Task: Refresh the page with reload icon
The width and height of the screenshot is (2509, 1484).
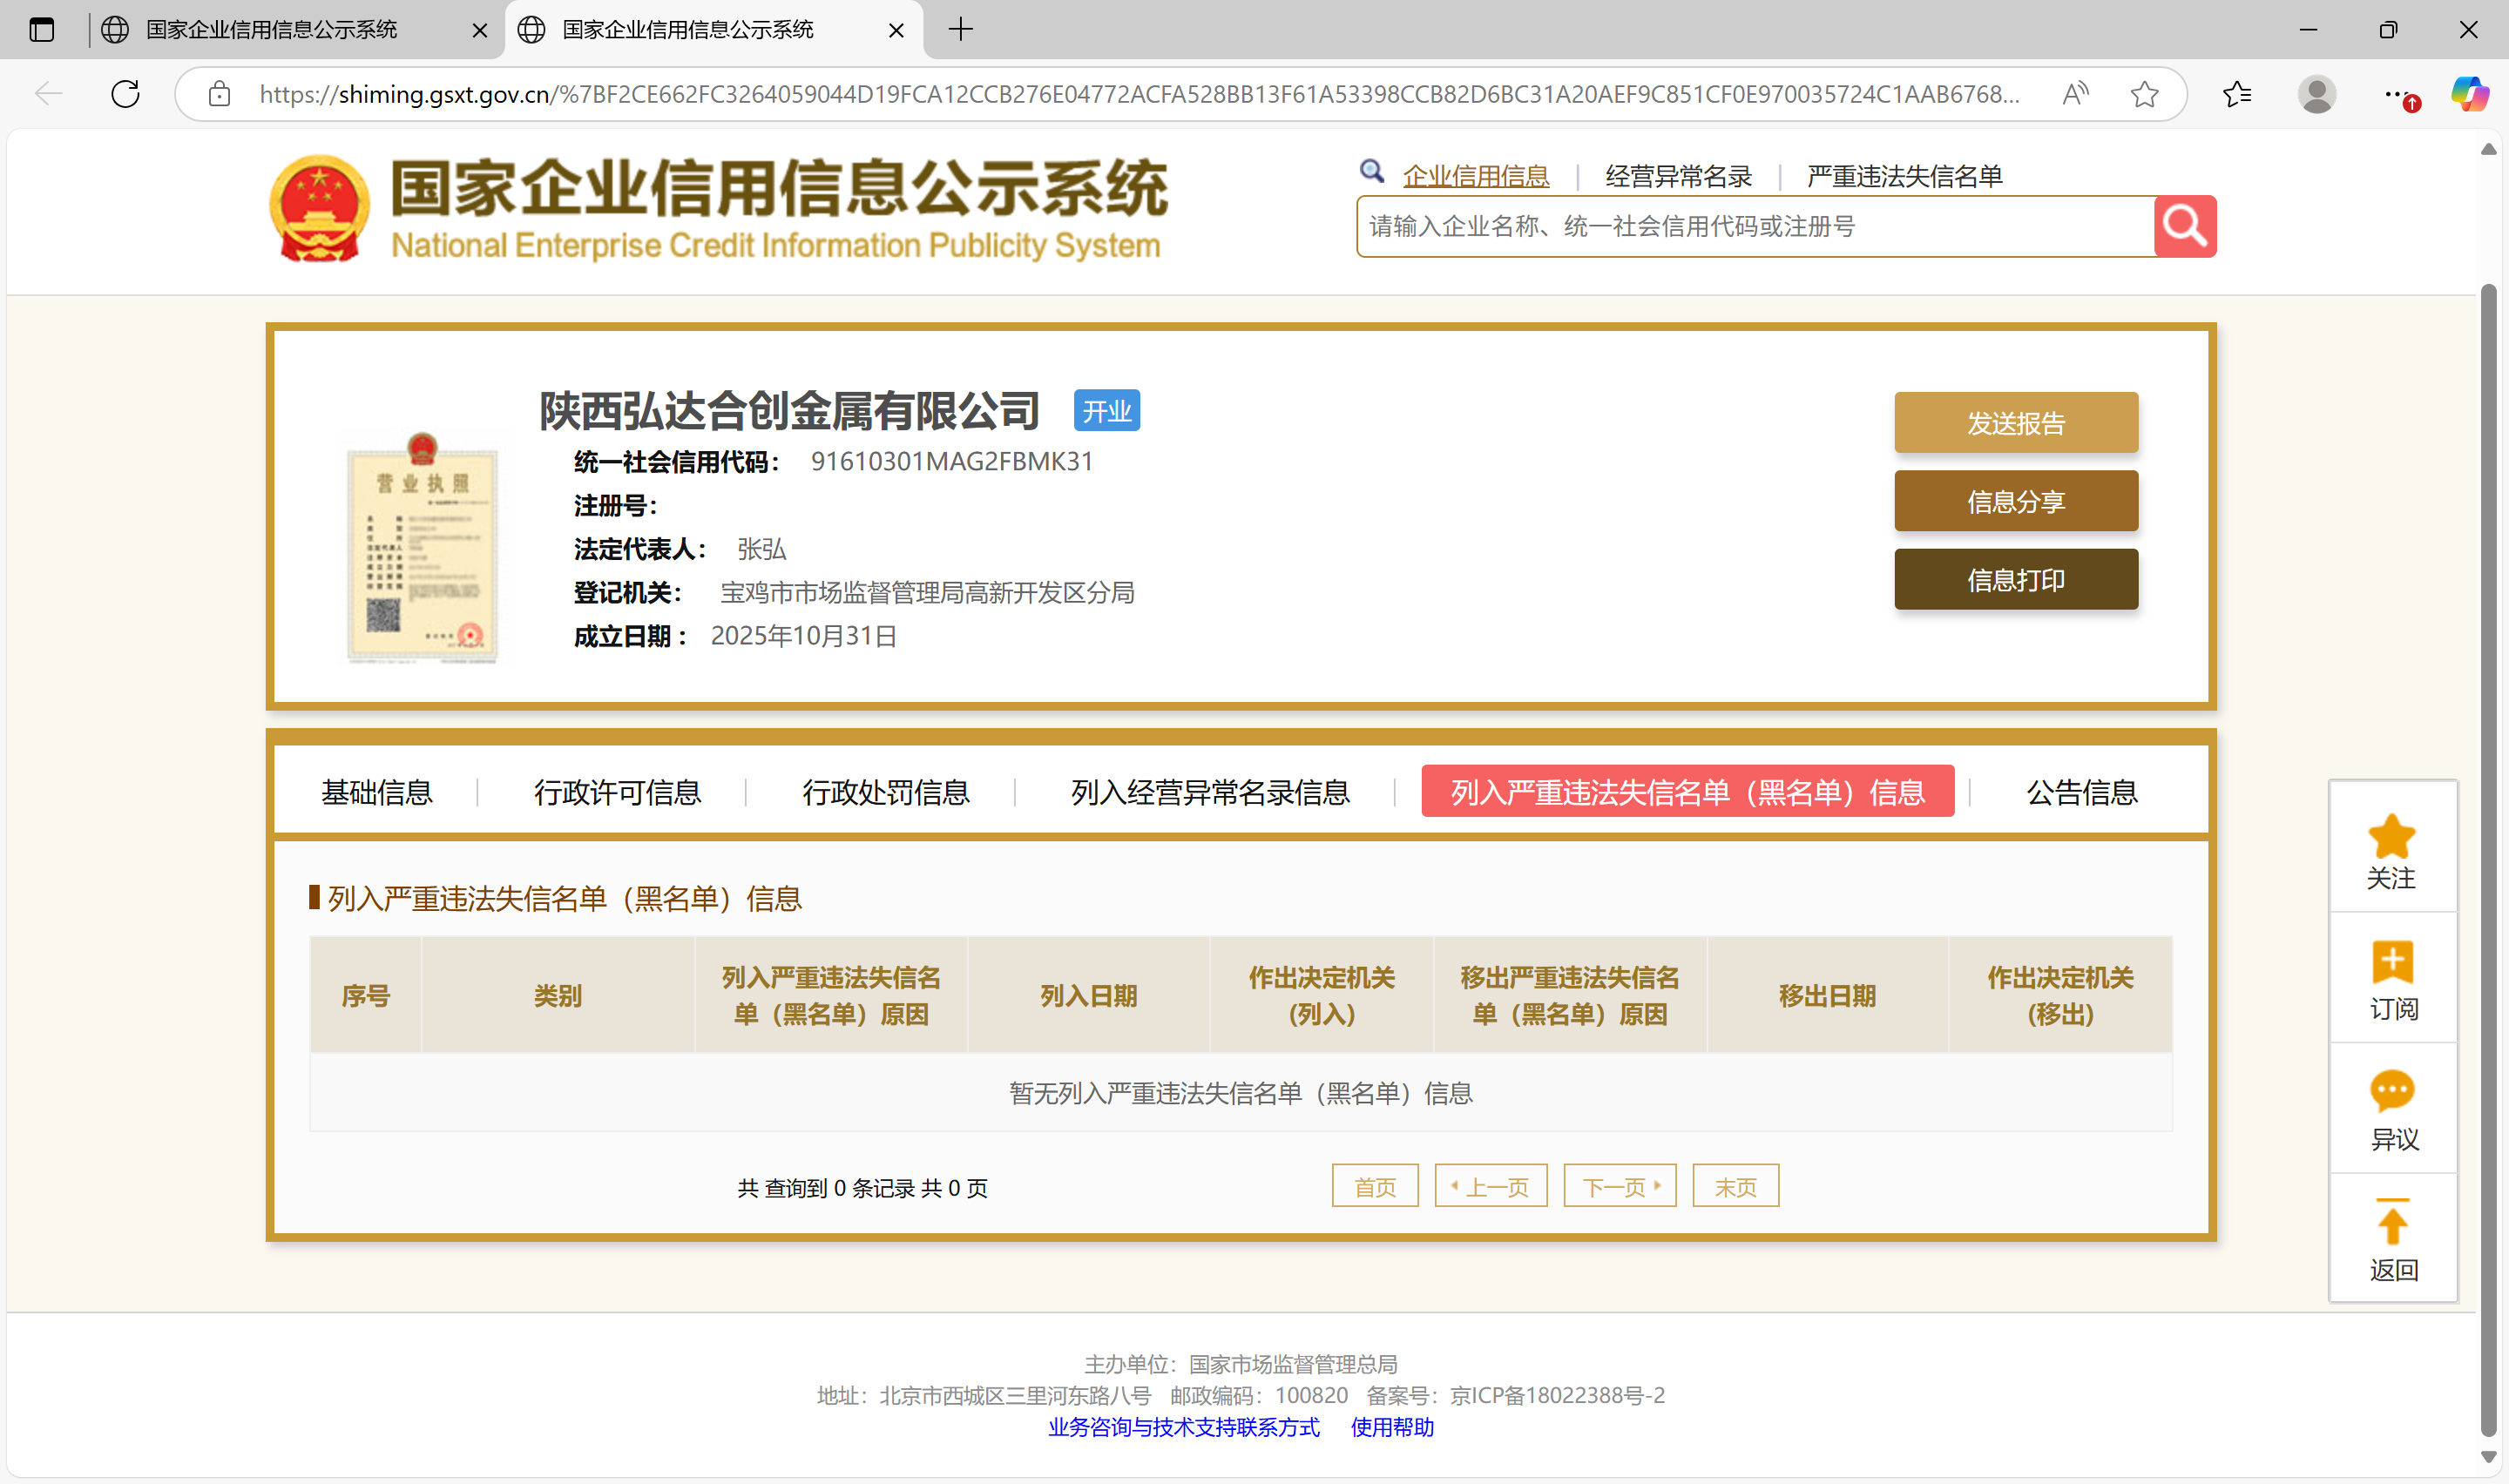Action: pos(125,94)
